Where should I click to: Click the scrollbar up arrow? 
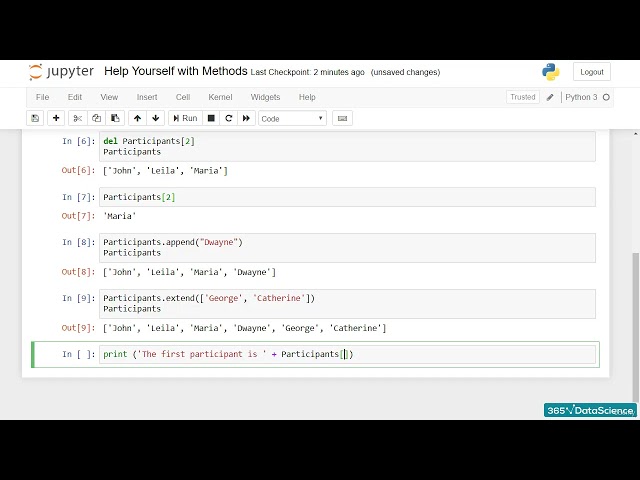636,133
